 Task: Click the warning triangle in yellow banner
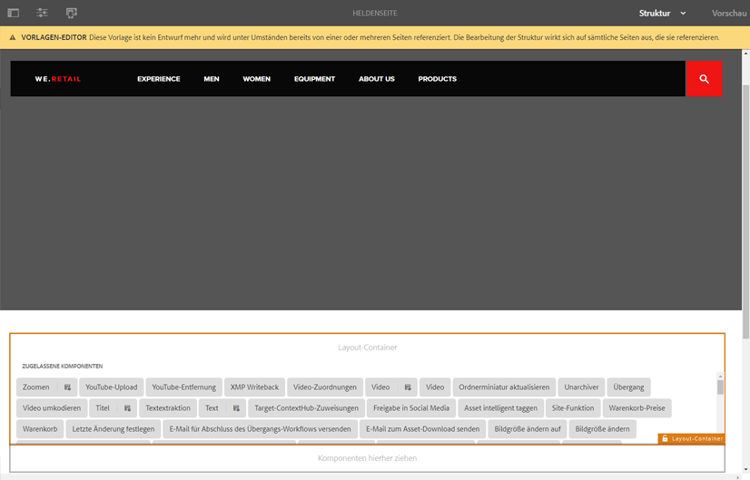click(x=12, y=37)
